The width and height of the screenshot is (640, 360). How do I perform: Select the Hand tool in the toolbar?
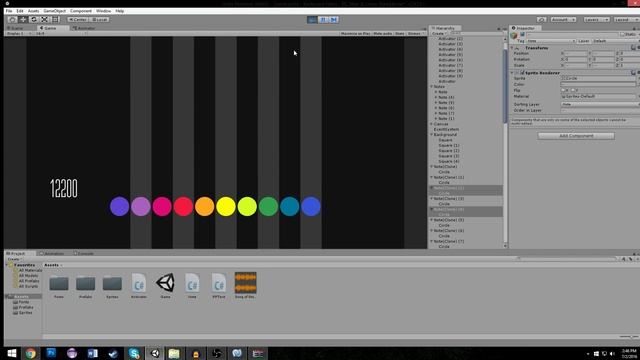[12, 19]
